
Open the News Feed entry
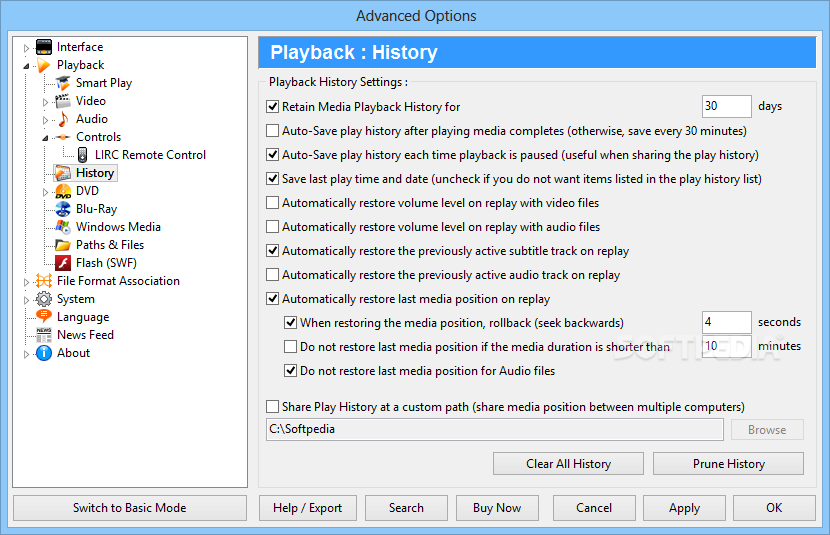85,335
